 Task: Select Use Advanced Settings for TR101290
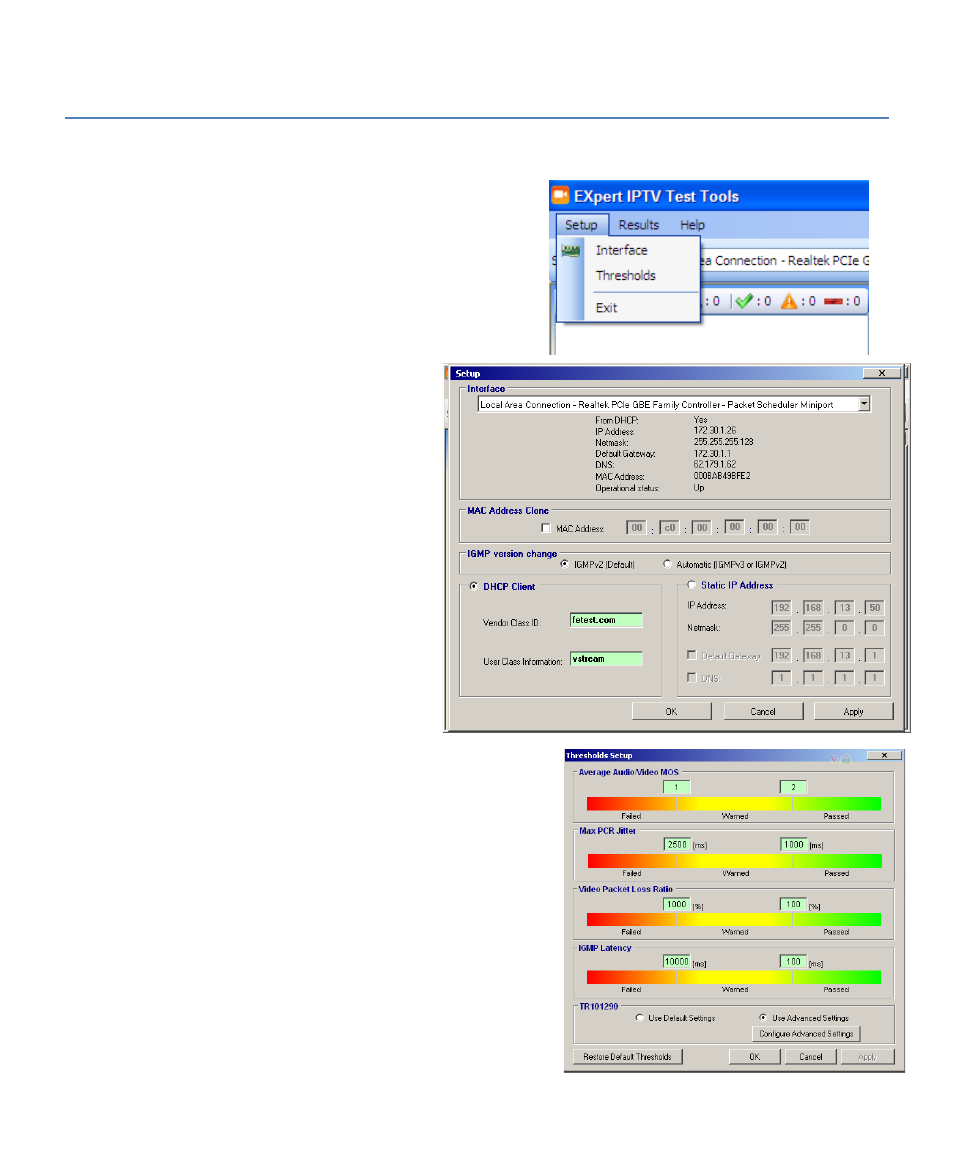(x=763, y=1018)
